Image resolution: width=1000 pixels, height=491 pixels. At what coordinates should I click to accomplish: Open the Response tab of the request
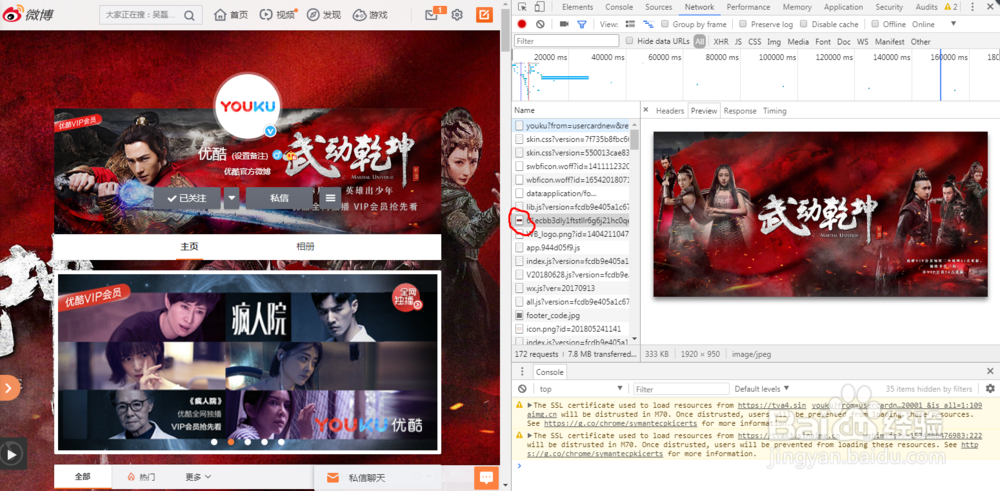point(740,110)
